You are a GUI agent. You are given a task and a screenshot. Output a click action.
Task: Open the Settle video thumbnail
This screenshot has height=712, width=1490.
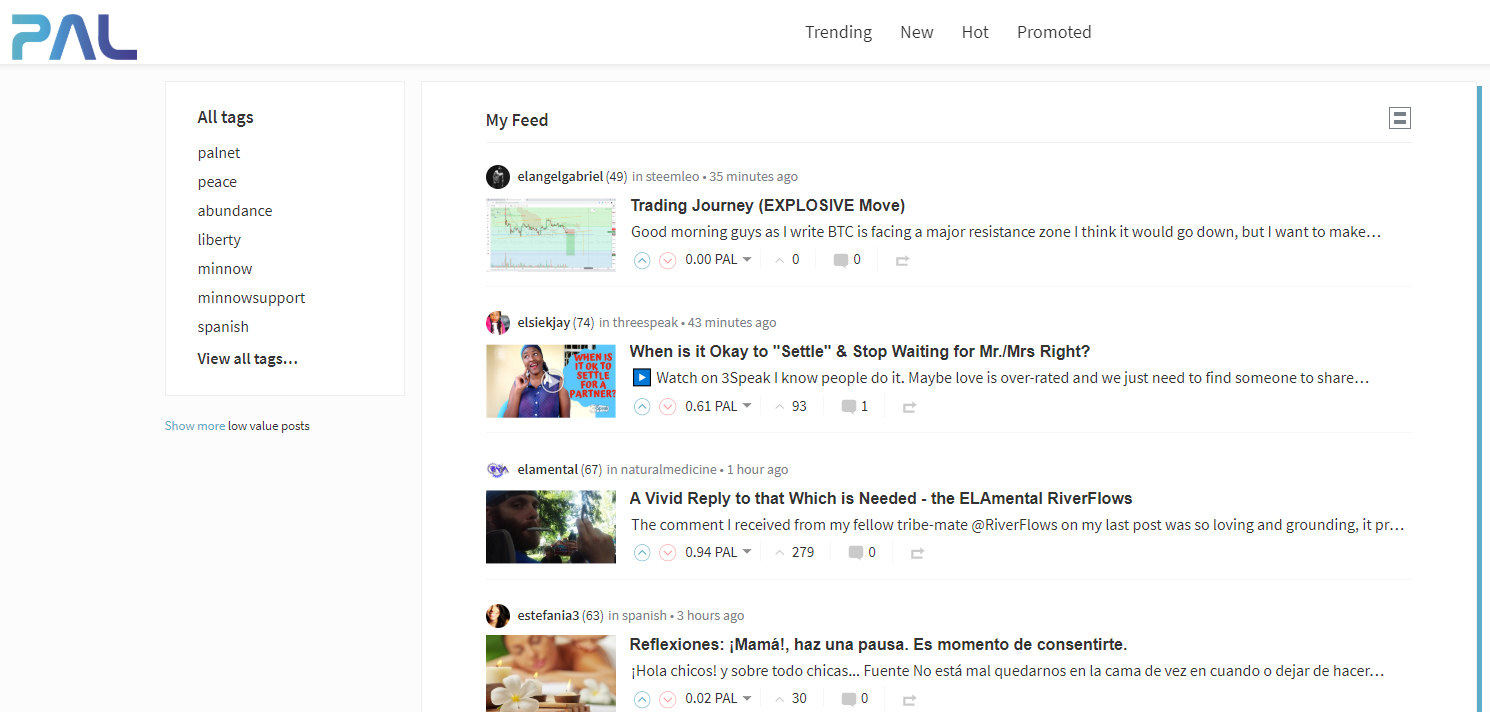click(x=551, y=381)
